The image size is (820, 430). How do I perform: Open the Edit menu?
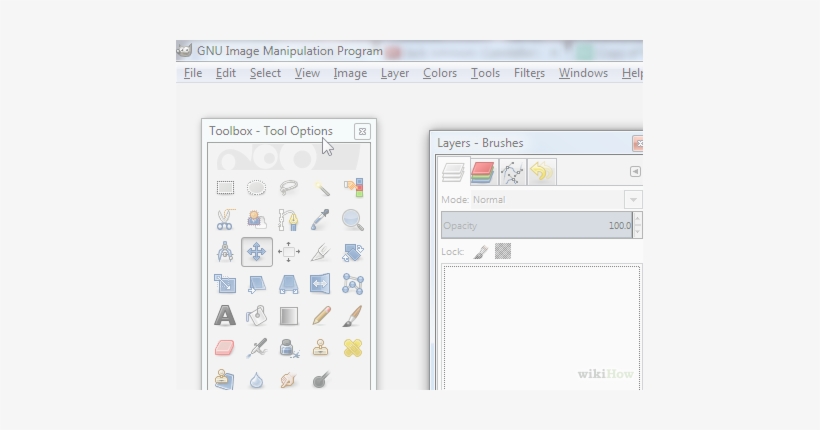pyautogui.click(x=226, y=73)
